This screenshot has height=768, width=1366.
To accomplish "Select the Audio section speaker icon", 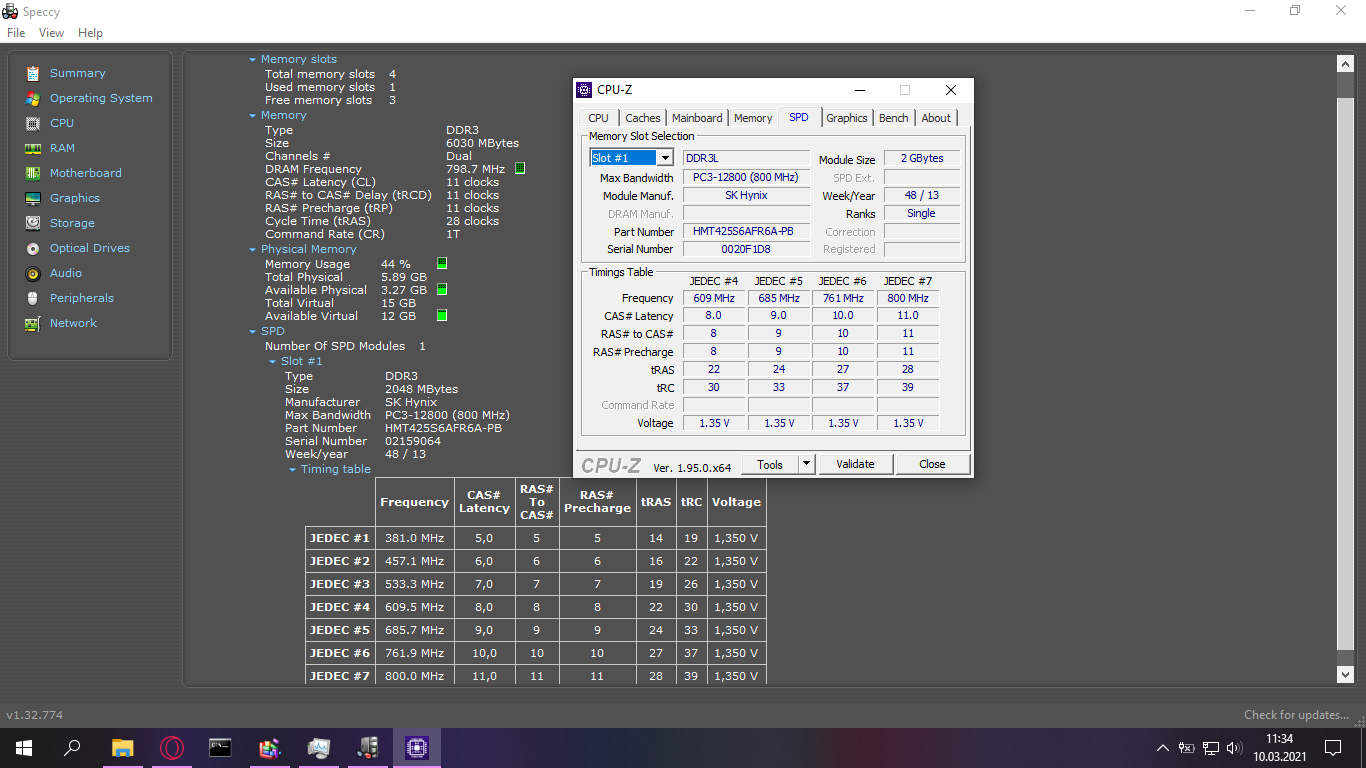I will (x=33, y=273).
